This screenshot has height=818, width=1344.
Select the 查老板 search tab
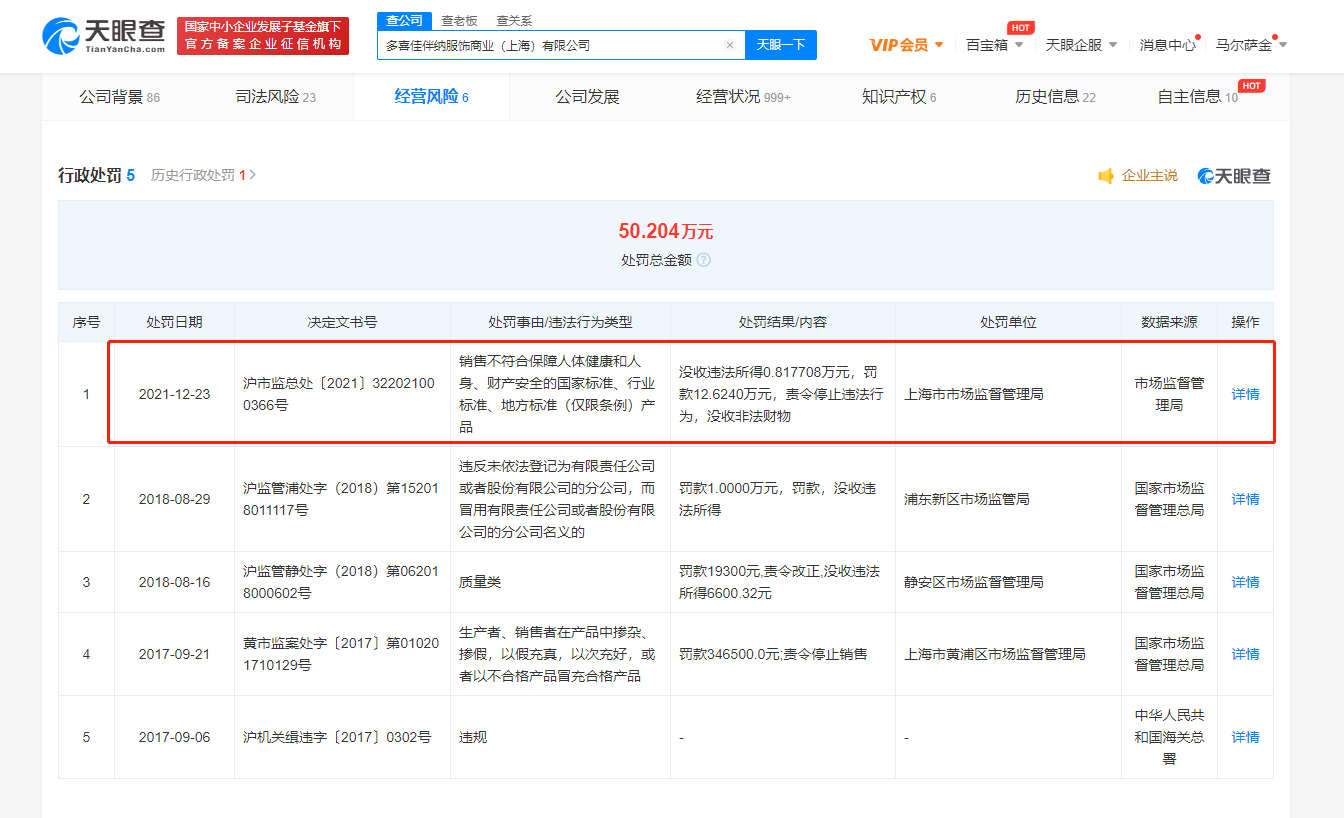[x=459, y=20]
